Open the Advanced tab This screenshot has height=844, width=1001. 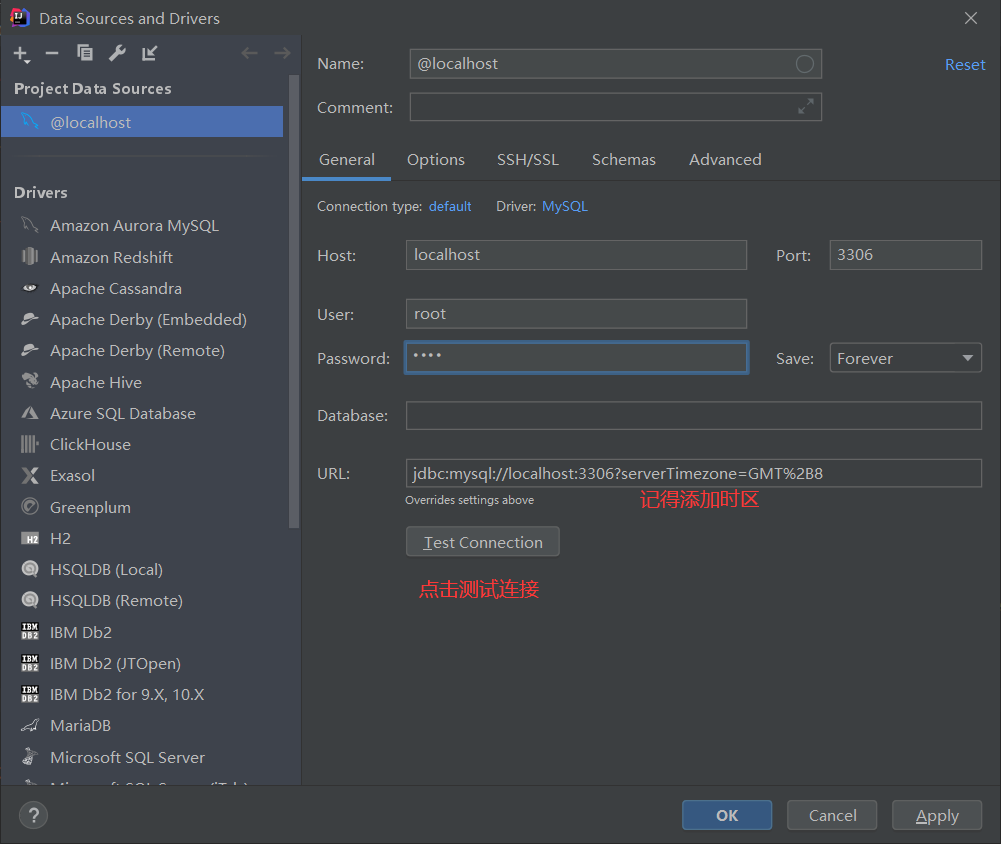coord(725,160)
